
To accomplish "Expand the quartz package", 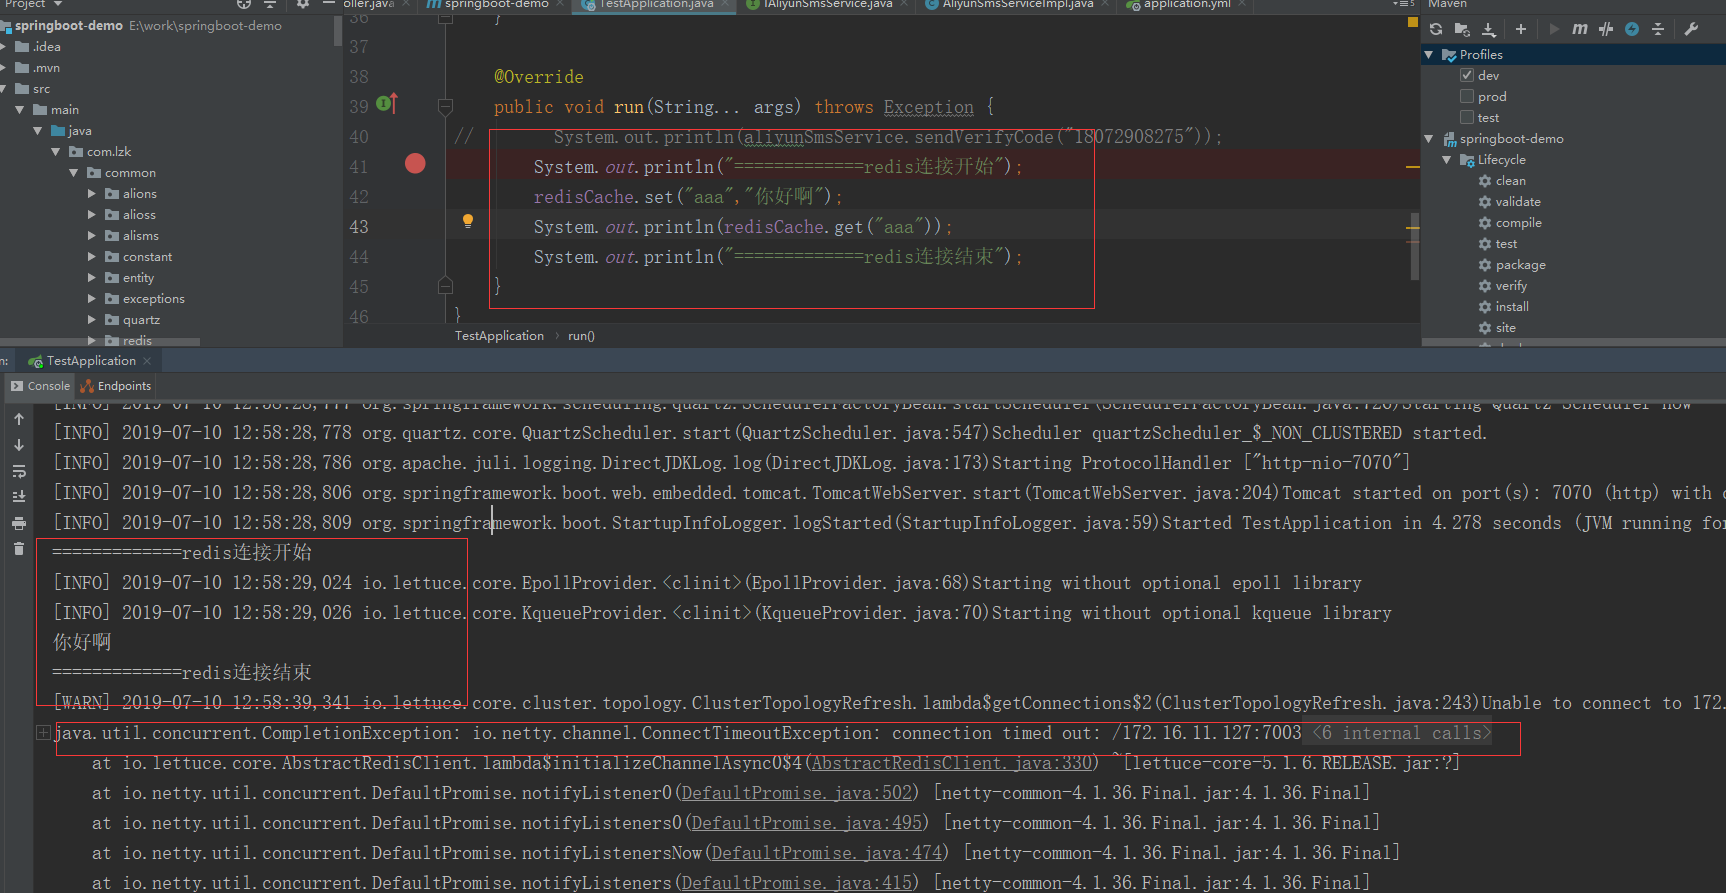I will (91, 320).
